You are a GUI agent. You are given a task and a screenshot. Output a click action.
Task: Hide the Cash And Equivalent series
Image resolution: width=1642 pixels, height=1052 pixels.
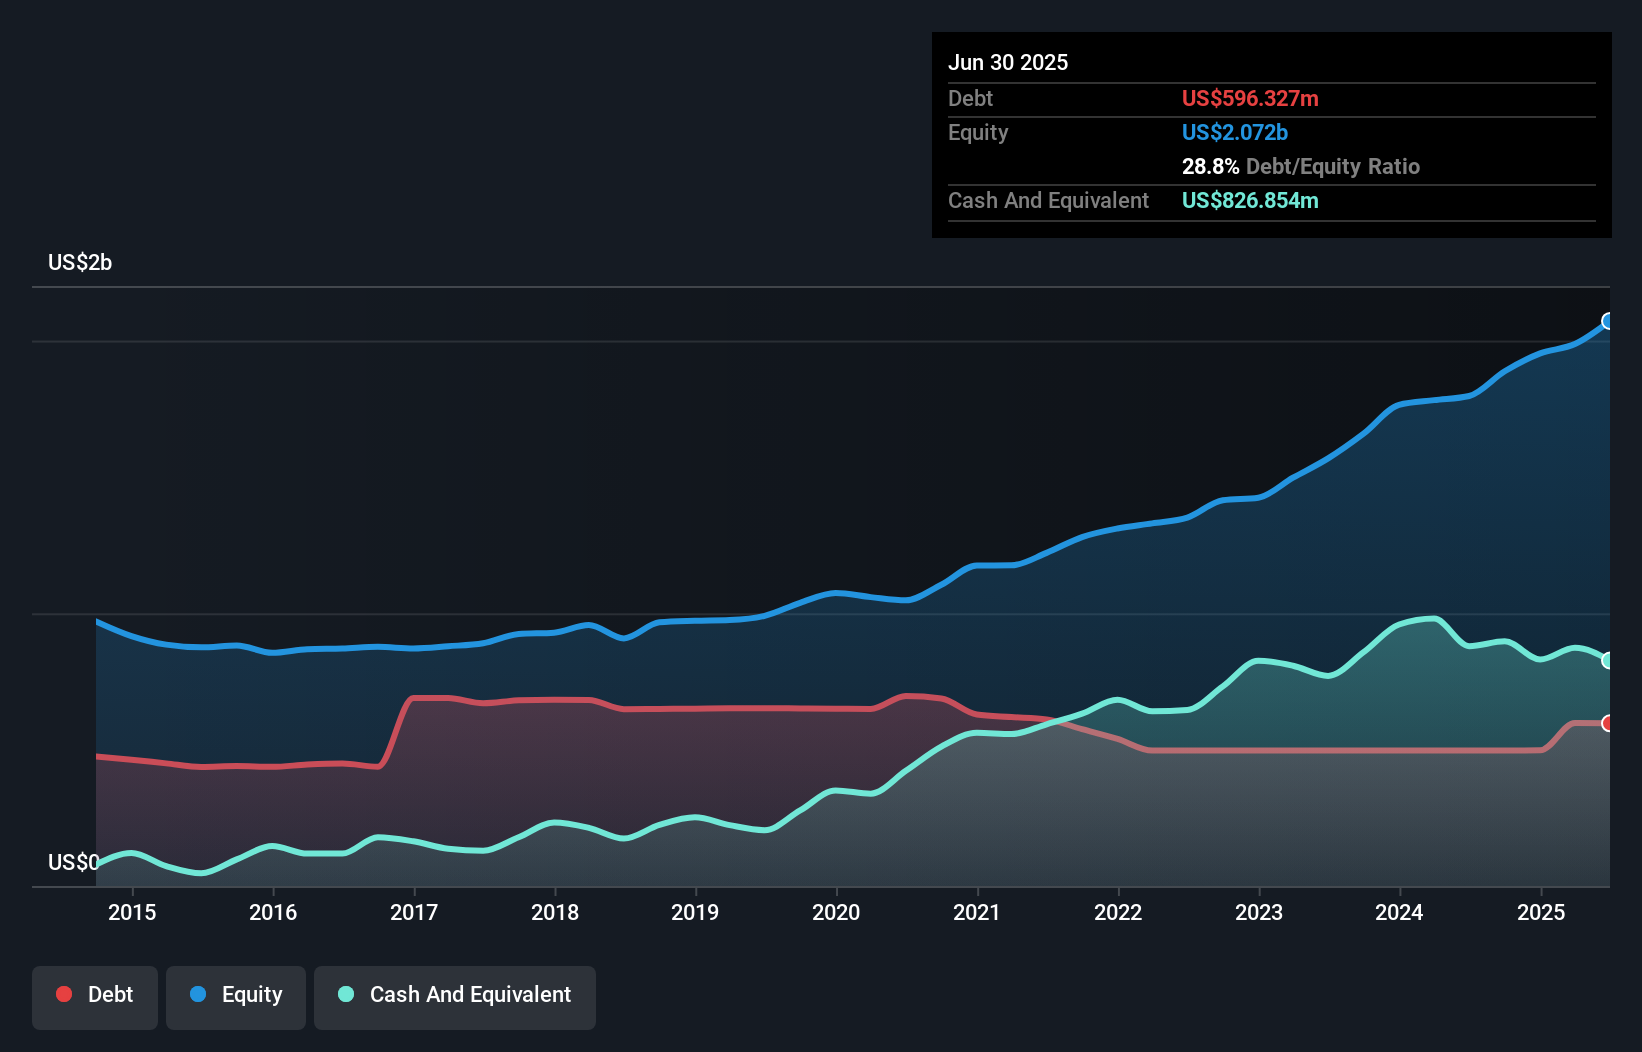(x=455, y=996)
